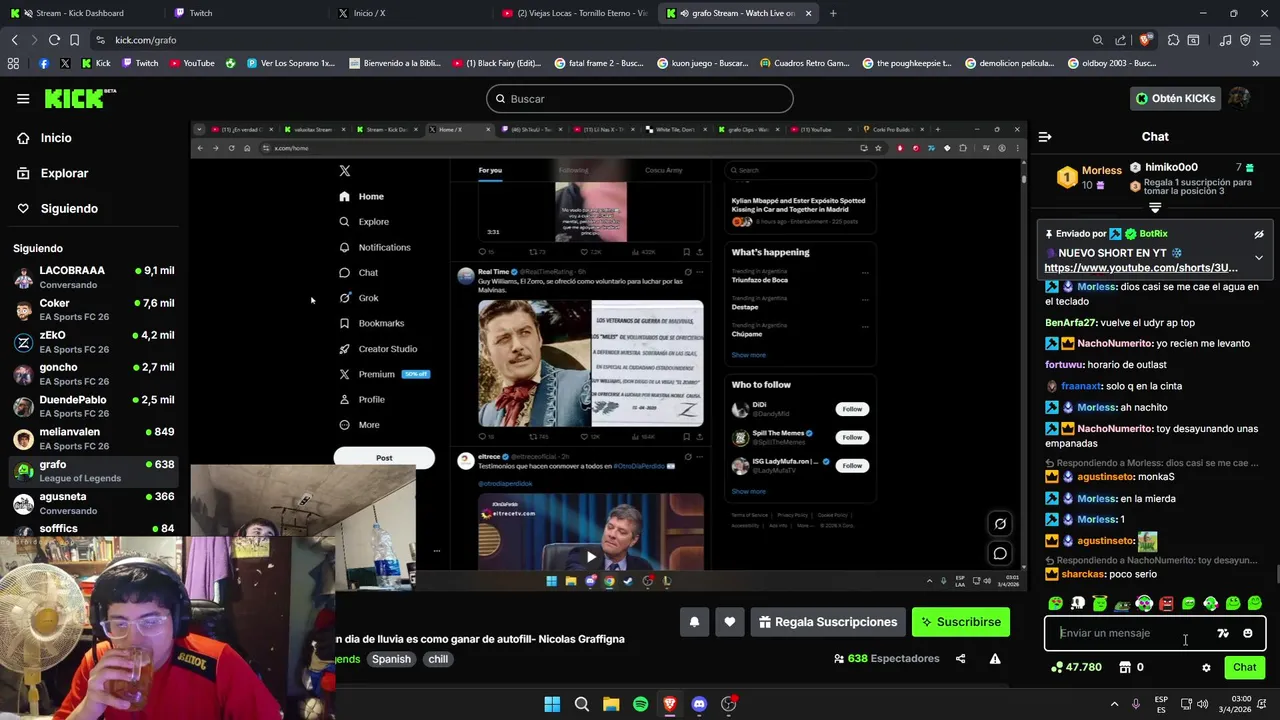Open the emote picker smiley icon
The width and height of the screenshot is (1280, 720).
click(1248, 633)
